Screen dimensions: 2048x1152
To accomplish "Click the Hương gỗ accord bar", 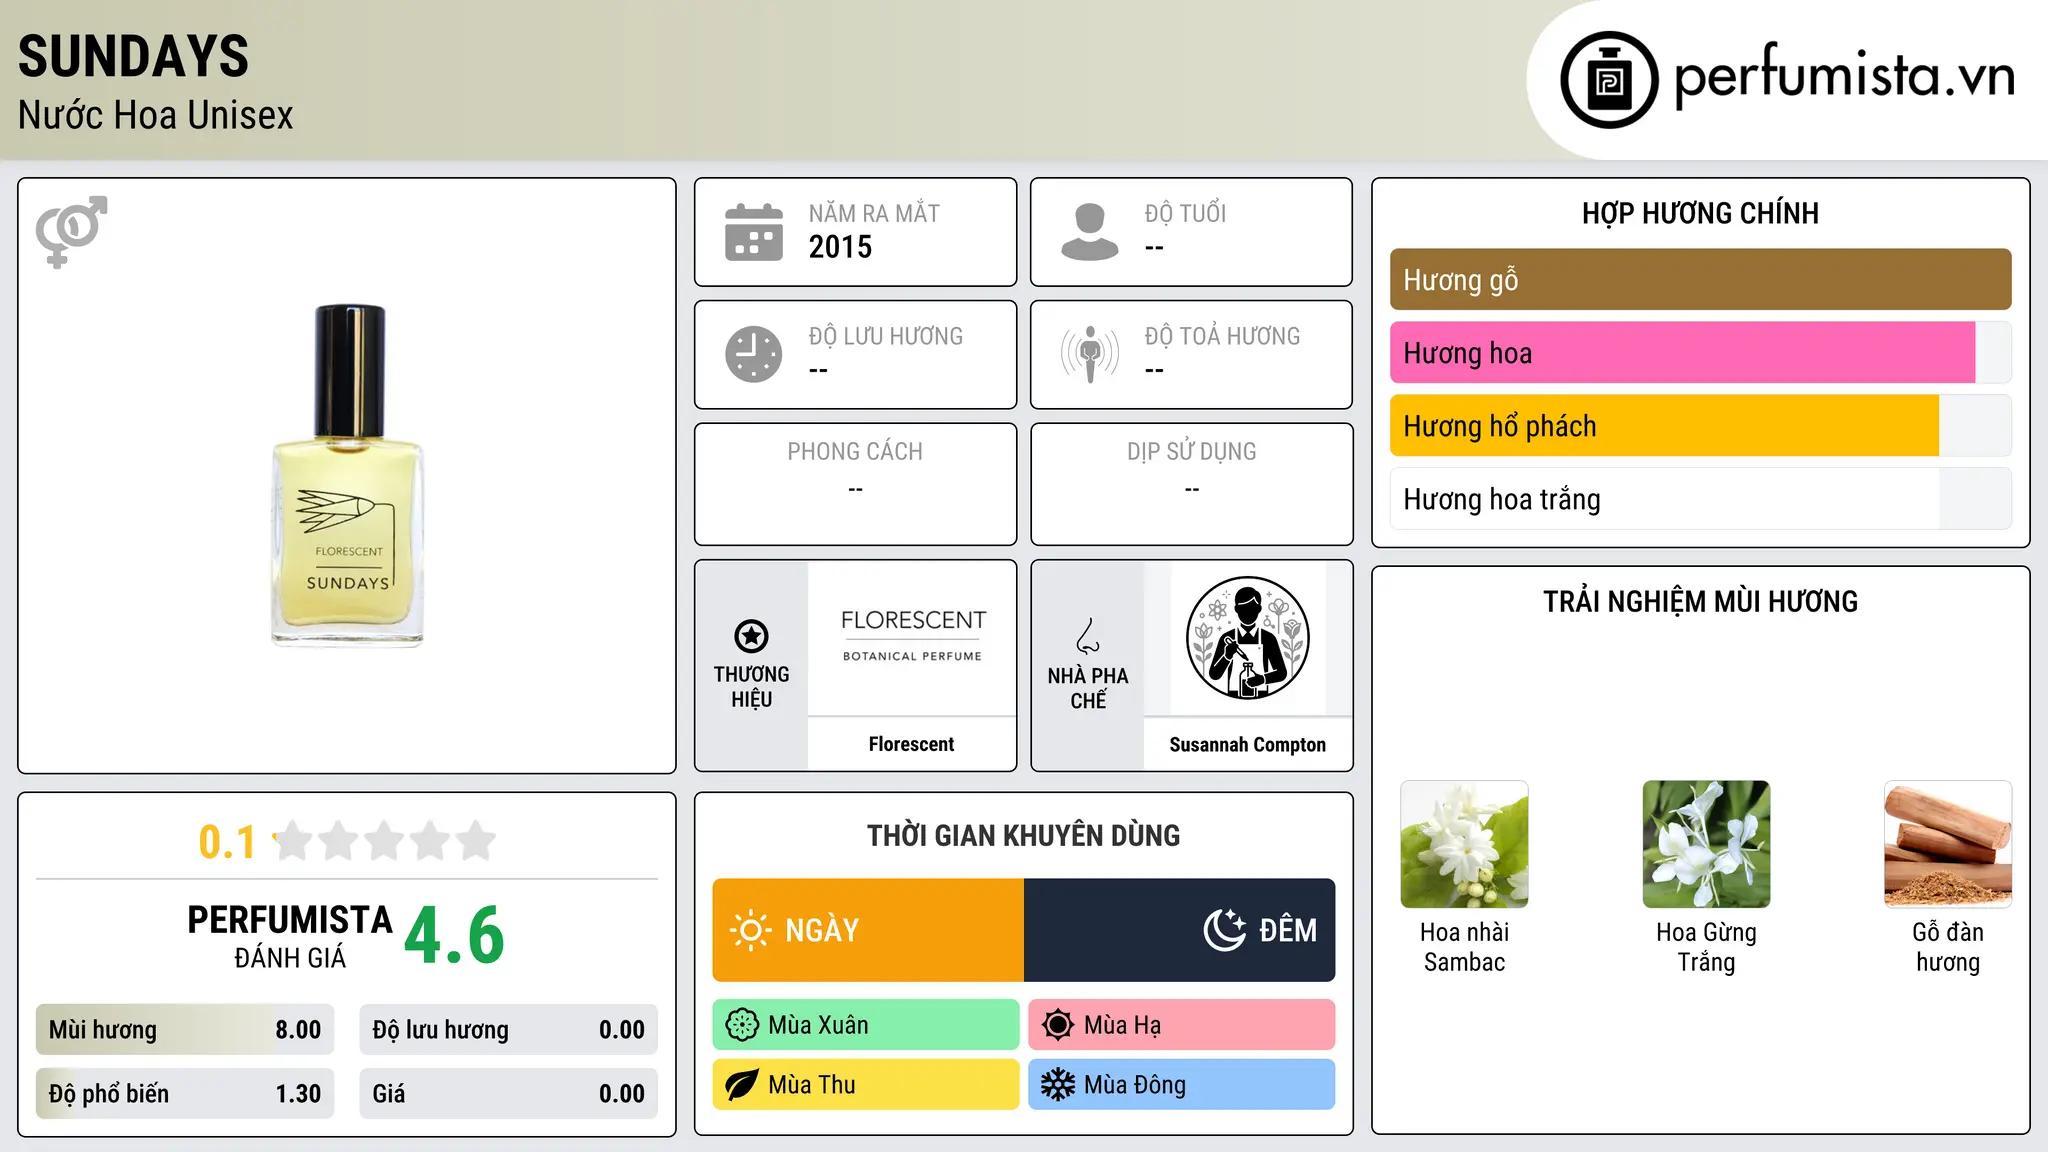I will pyautogui.click(x=1700, y=280).
